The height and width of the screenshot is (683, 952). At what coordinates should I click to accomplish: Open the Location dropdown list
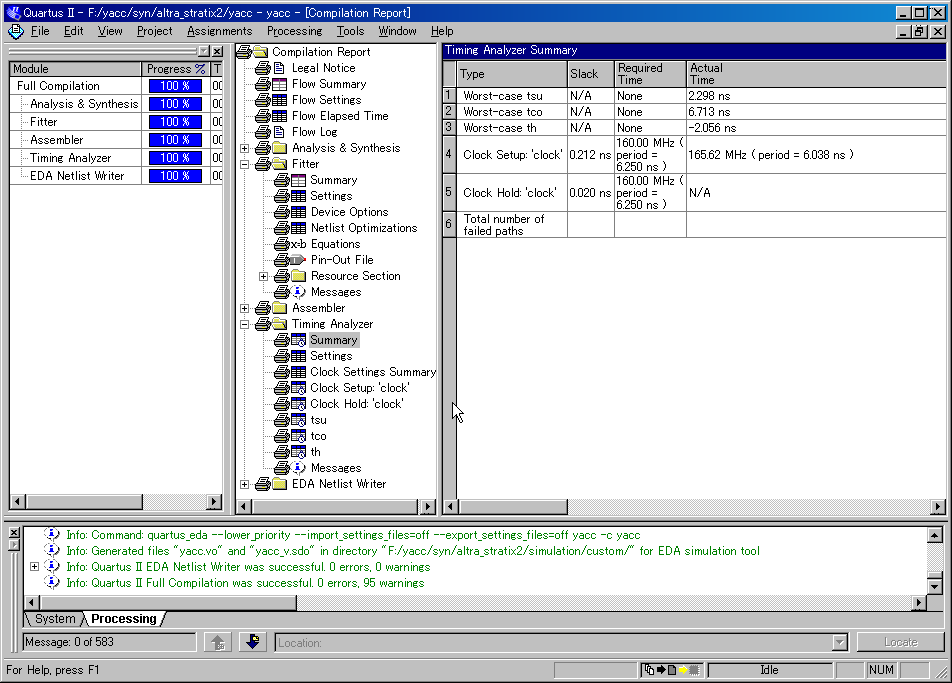[x=839, y=643]
